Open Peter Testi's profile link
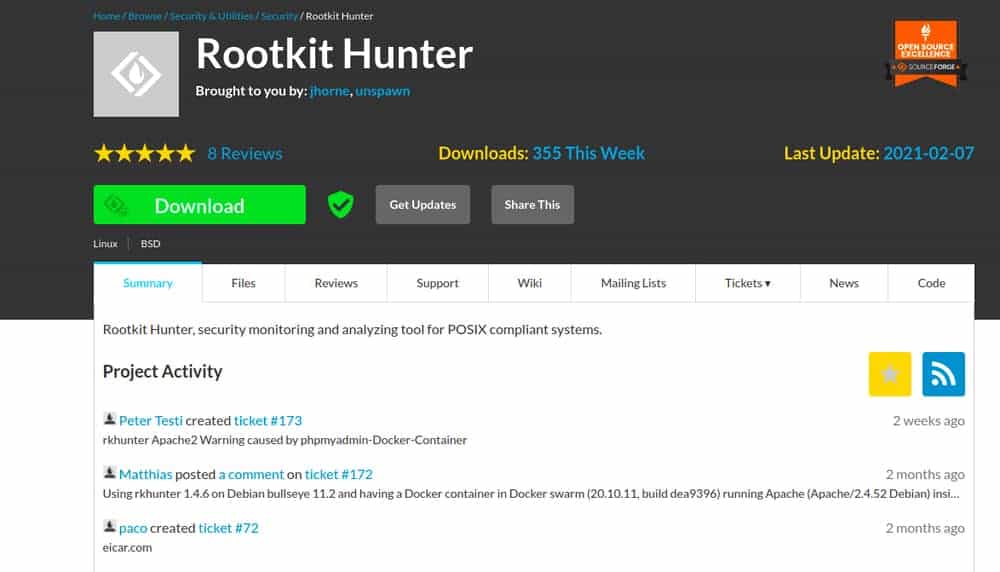Screen dimensions: 1000x572 click(x=151, y=421)
